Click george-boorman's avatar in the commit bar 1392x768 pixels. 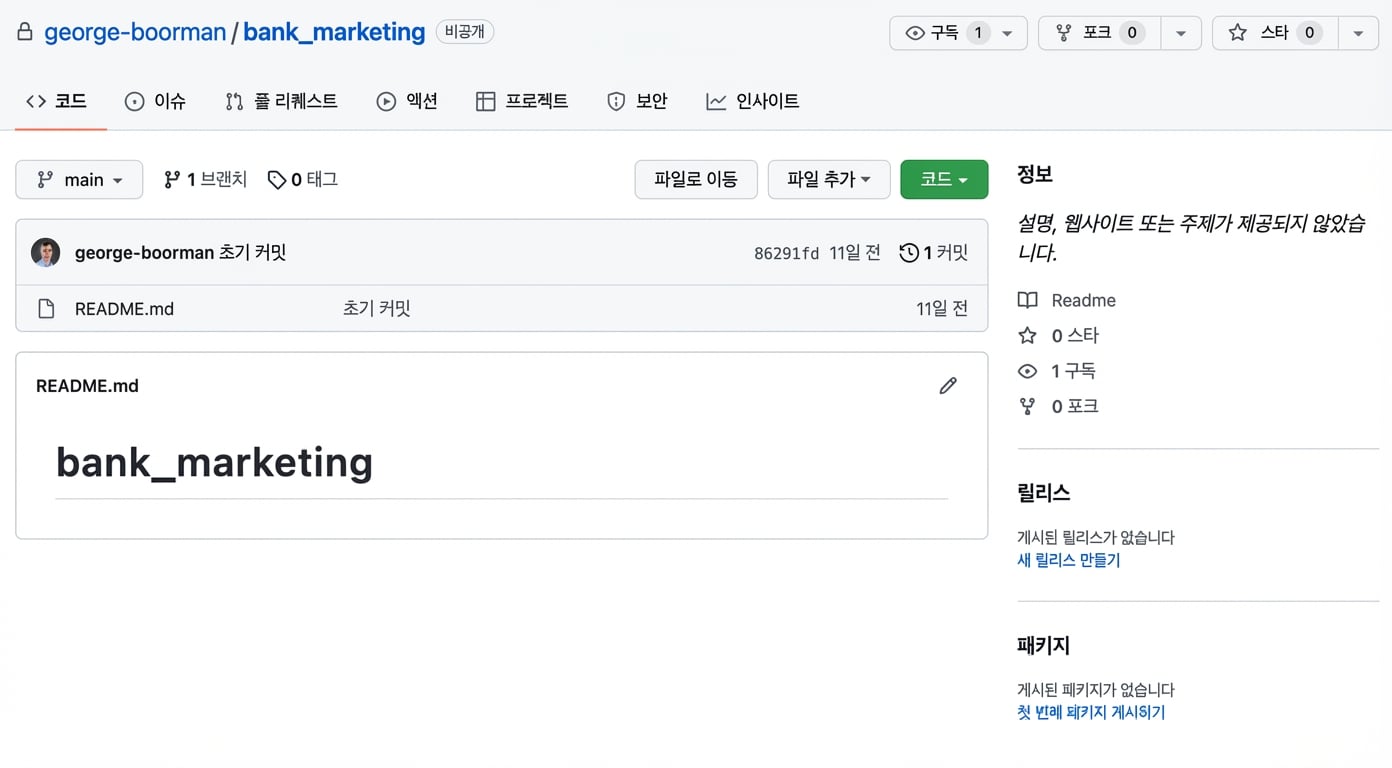click(46, 253)
